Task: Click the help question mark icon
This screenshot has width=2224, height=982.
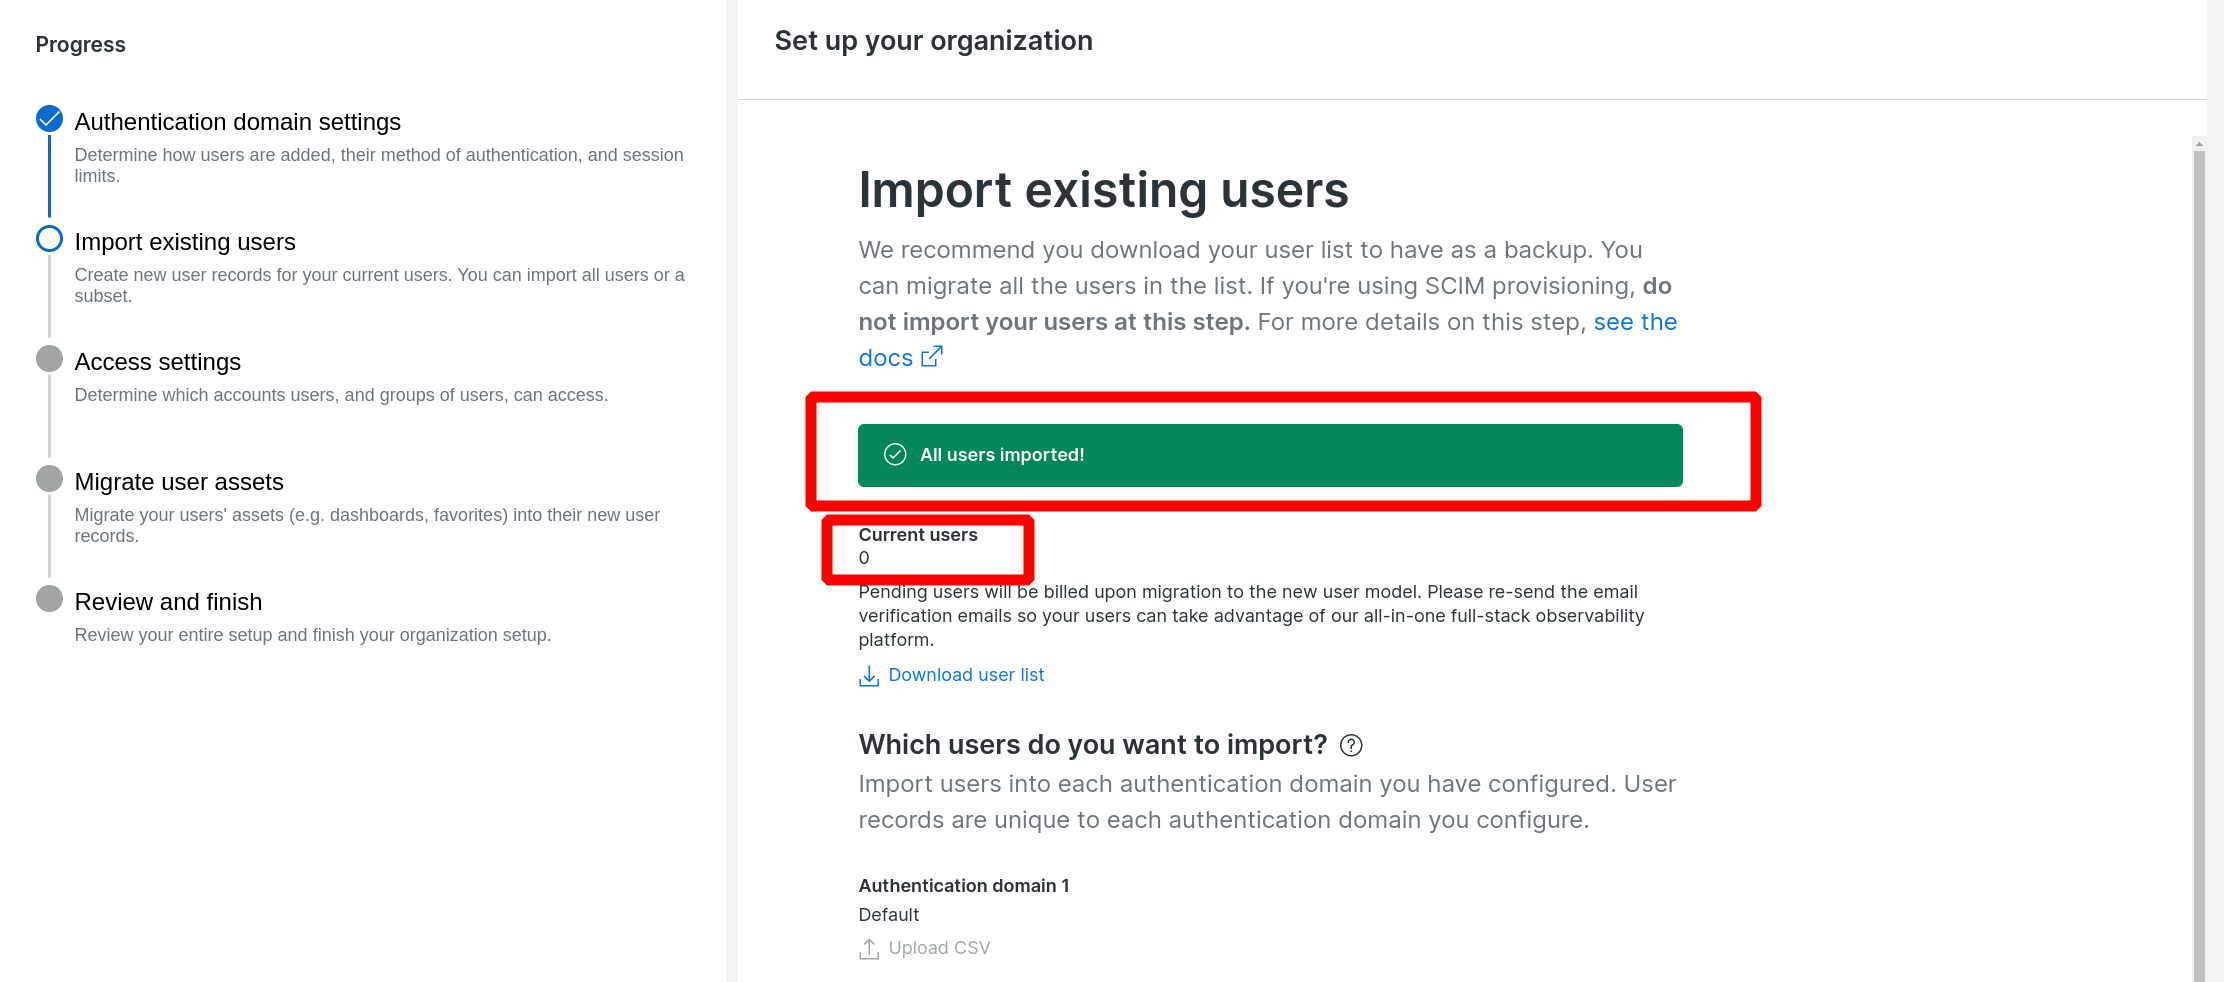Action: [1351, 745]
